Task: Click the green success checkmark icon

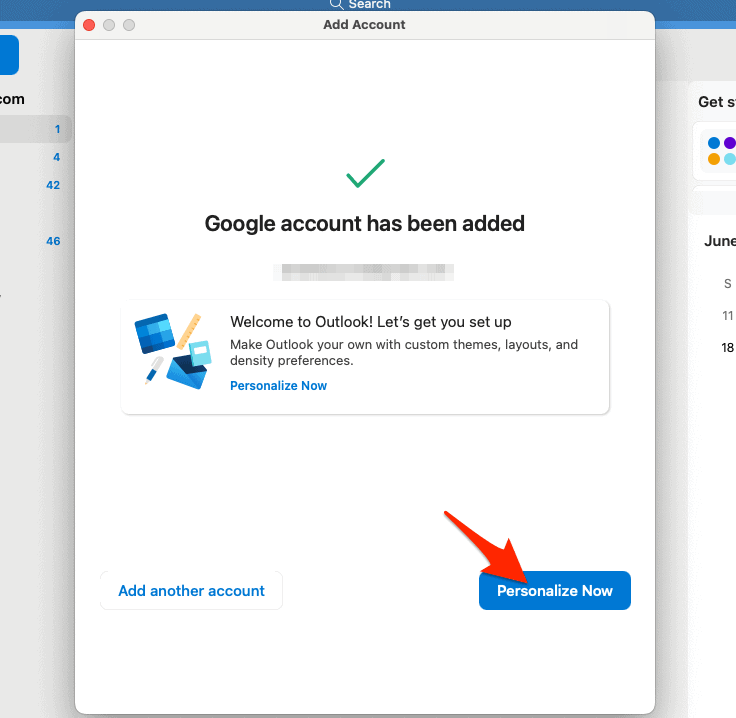Action: 365,174
